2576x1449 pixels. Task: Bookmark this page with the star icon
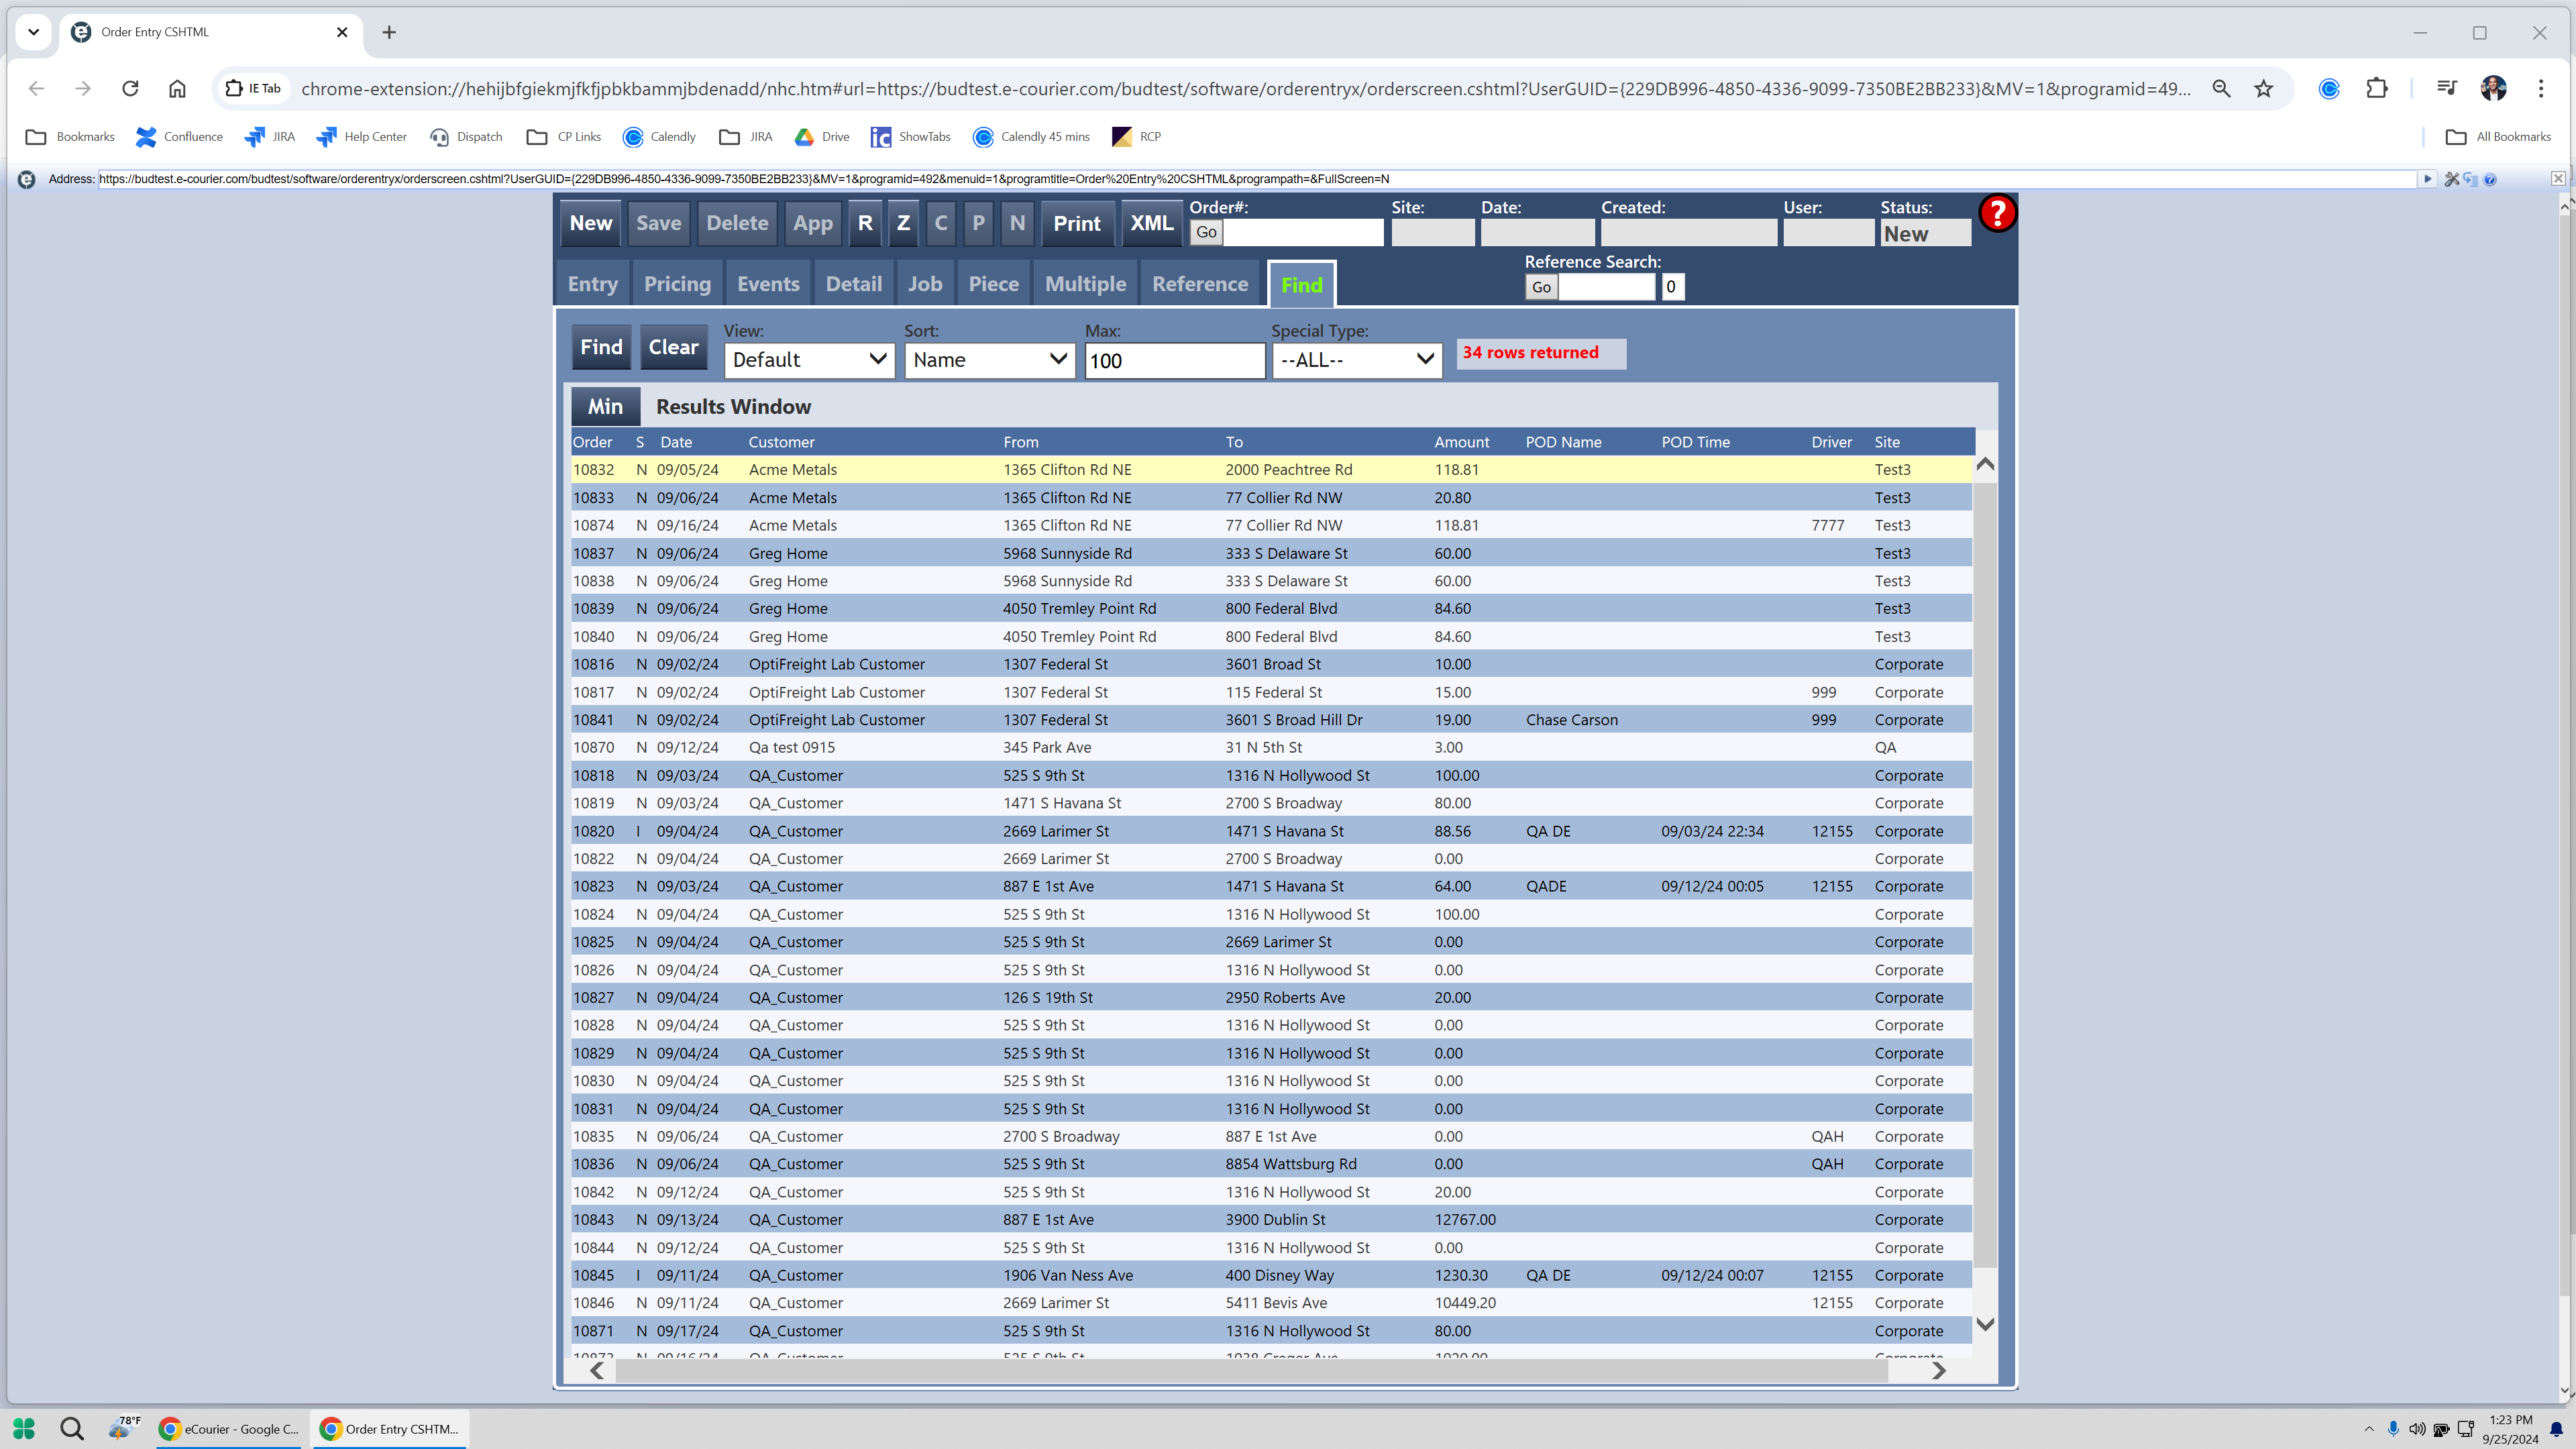(x=2264, y=89)
